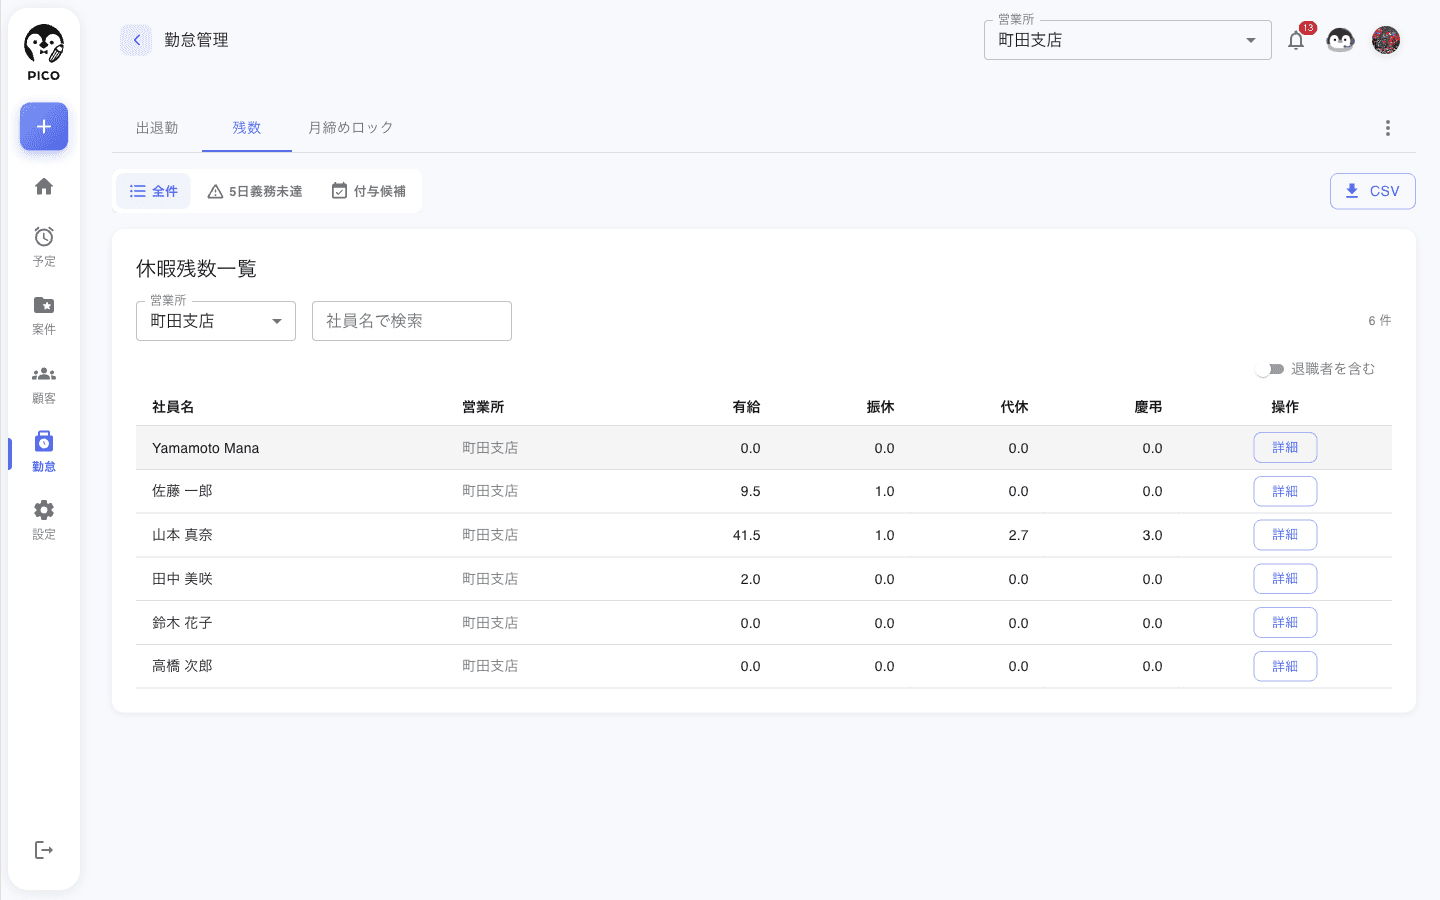Open 詳細 for 山本 真奈
1440x900 pixels.
tap(1285, 535)
